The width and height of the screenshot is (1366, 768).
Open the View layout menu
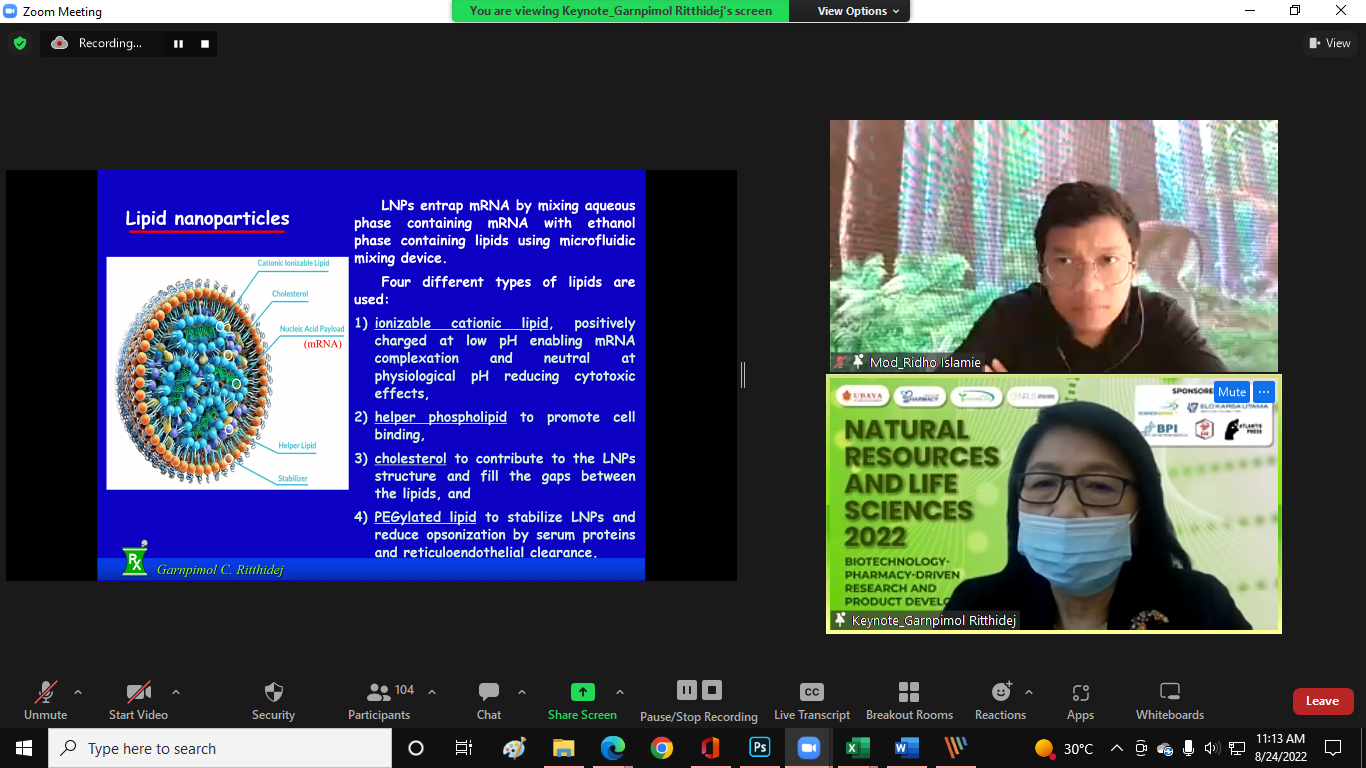pos(1330,43)
